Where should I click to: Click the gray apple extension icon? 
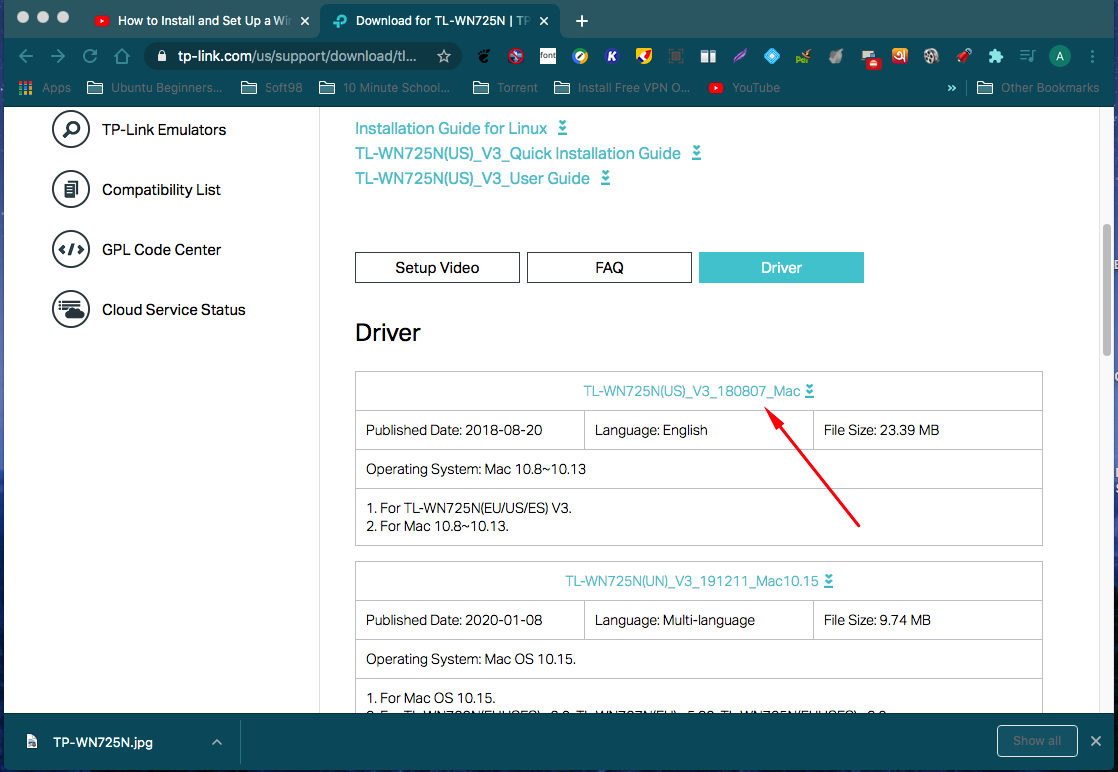[x=836, y=56]
